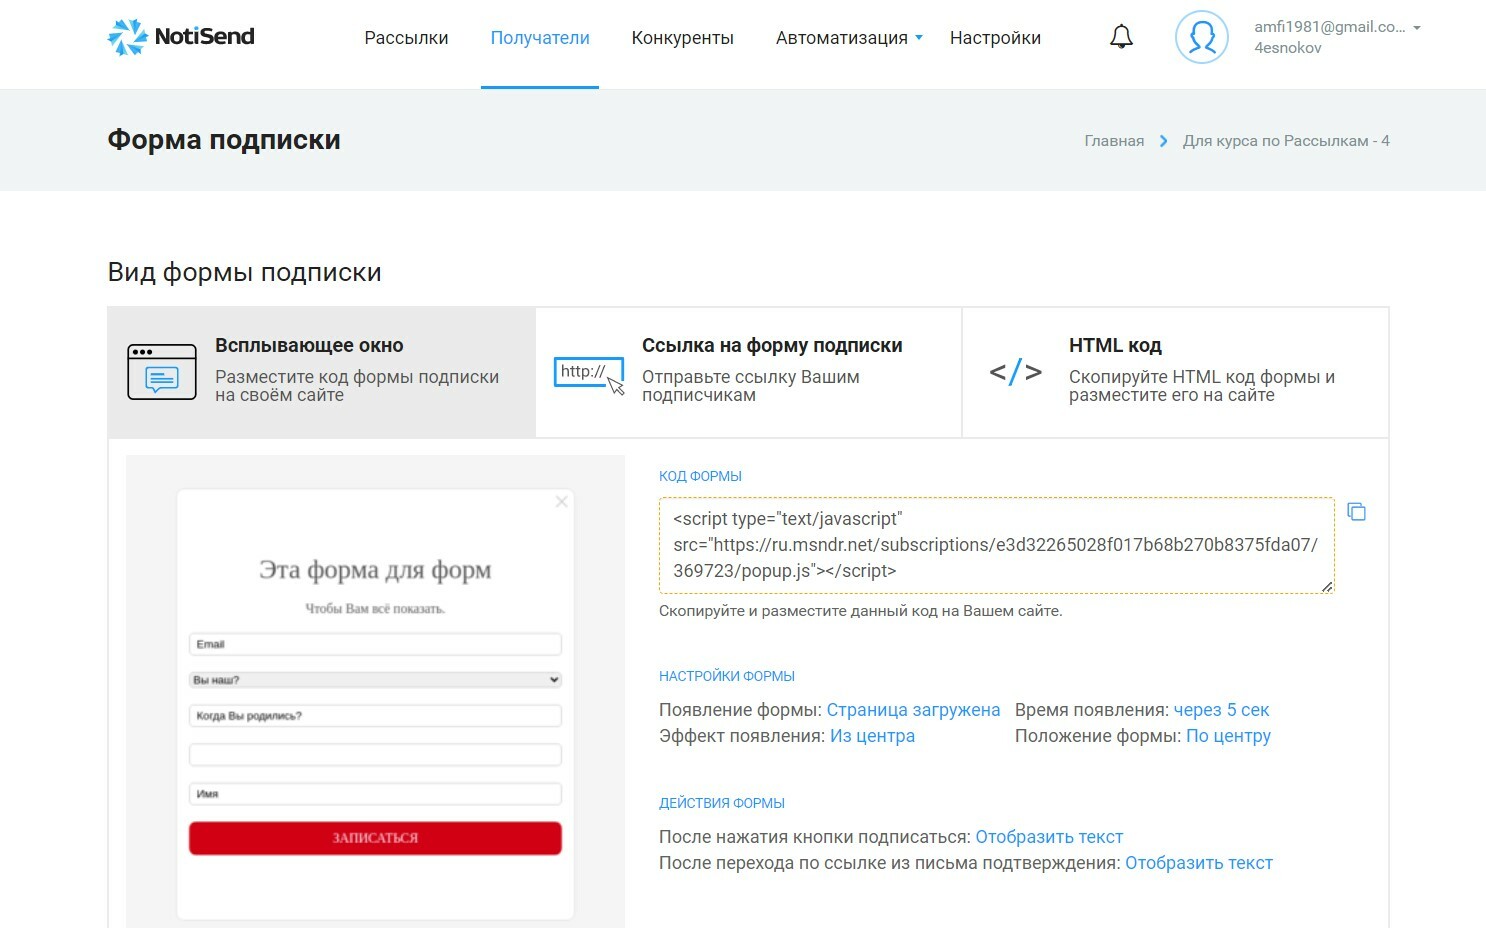1486x928 pixels.
Task: Open the Рассылки menu
Action: point(406,38)
